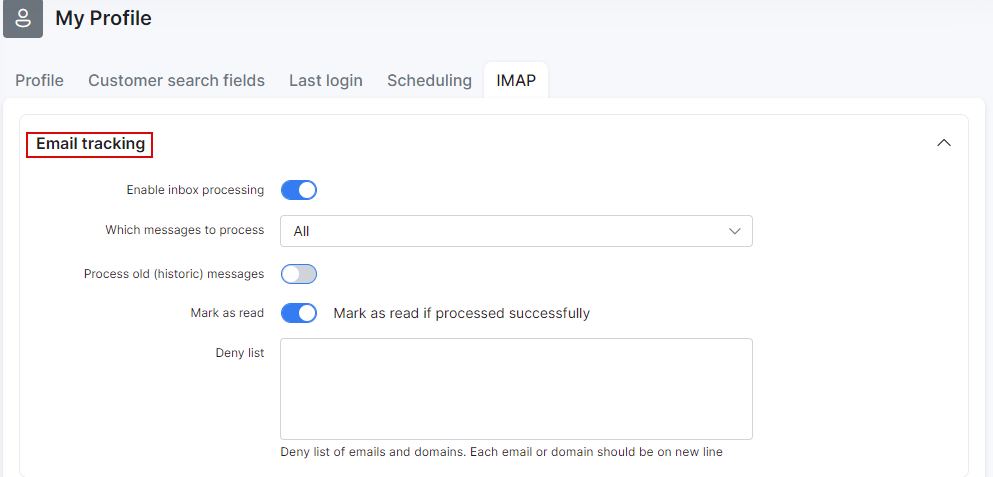Click the user profile avatar icon
993x477 pixels.
tap(23, 19)
